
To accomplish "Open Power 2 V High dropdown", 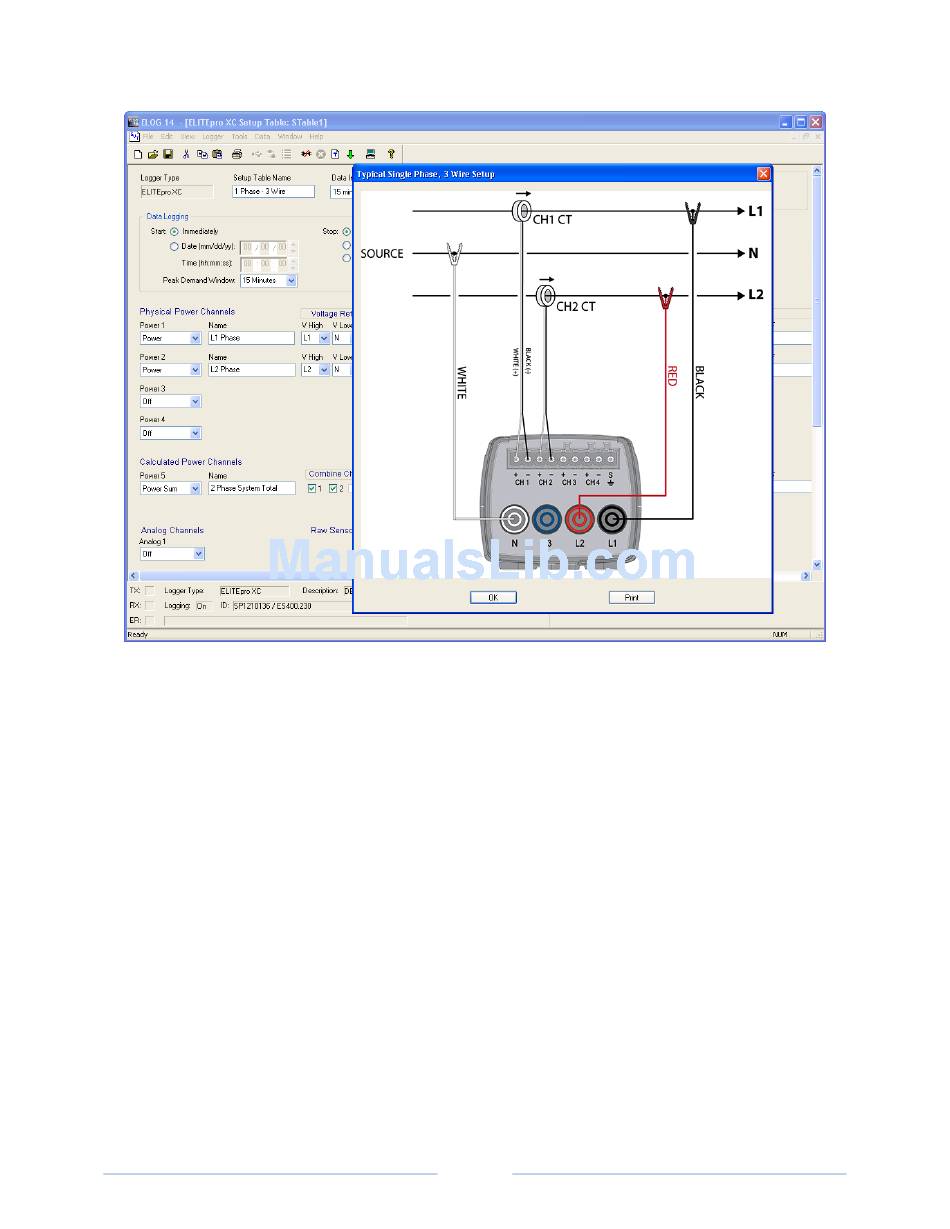I will (x=324, y=370).
